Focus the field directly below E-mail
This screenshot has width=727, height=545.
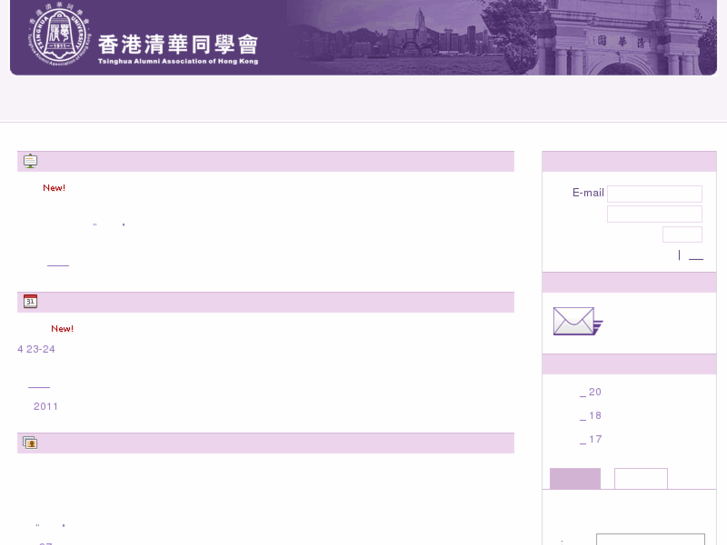[655, 214]
